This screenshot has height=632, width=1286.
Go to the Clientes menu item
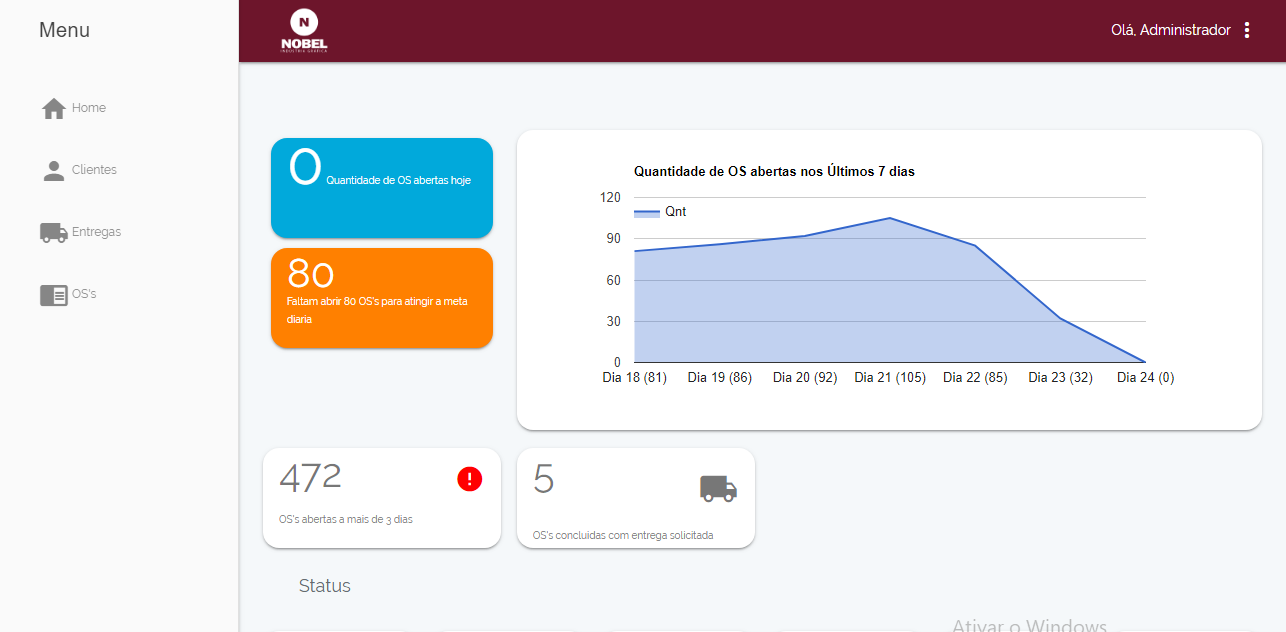pyautogui.click(x=94, y=170)
